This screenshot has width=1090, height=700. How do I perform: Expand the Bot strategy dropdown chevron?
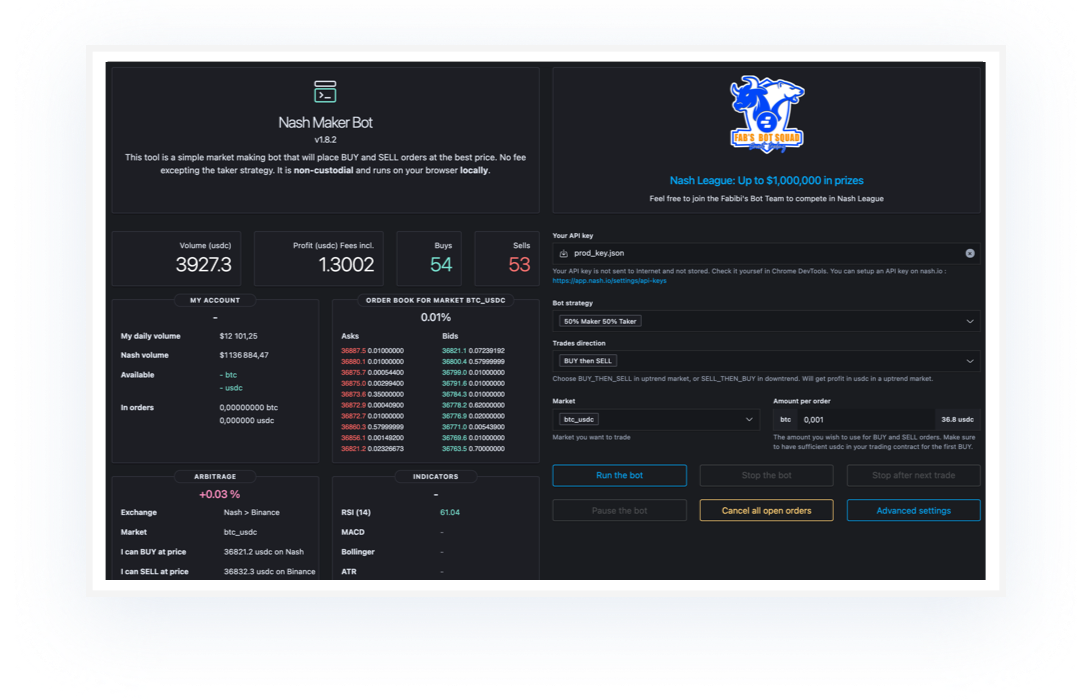(970, 321)
